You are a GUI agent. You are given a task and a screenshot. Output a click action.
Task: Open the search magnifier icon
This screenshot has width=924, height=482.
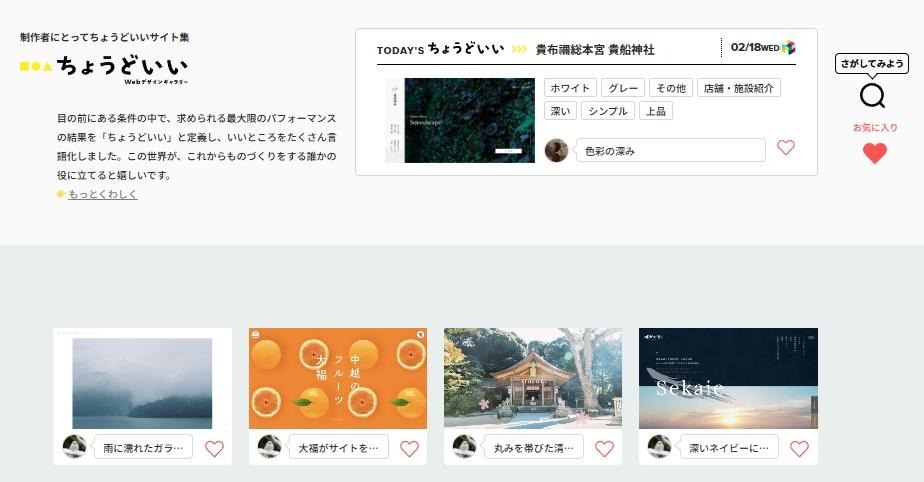point(872,96)
